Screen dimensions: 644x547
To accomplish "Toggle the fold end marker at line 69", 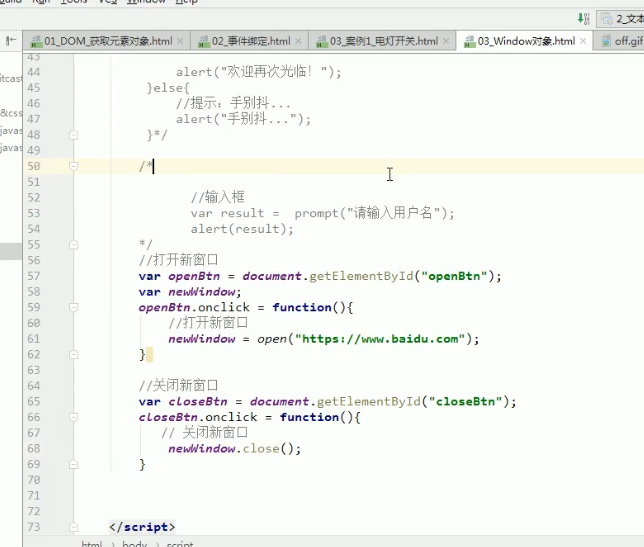I will click(x=74, y=464).
